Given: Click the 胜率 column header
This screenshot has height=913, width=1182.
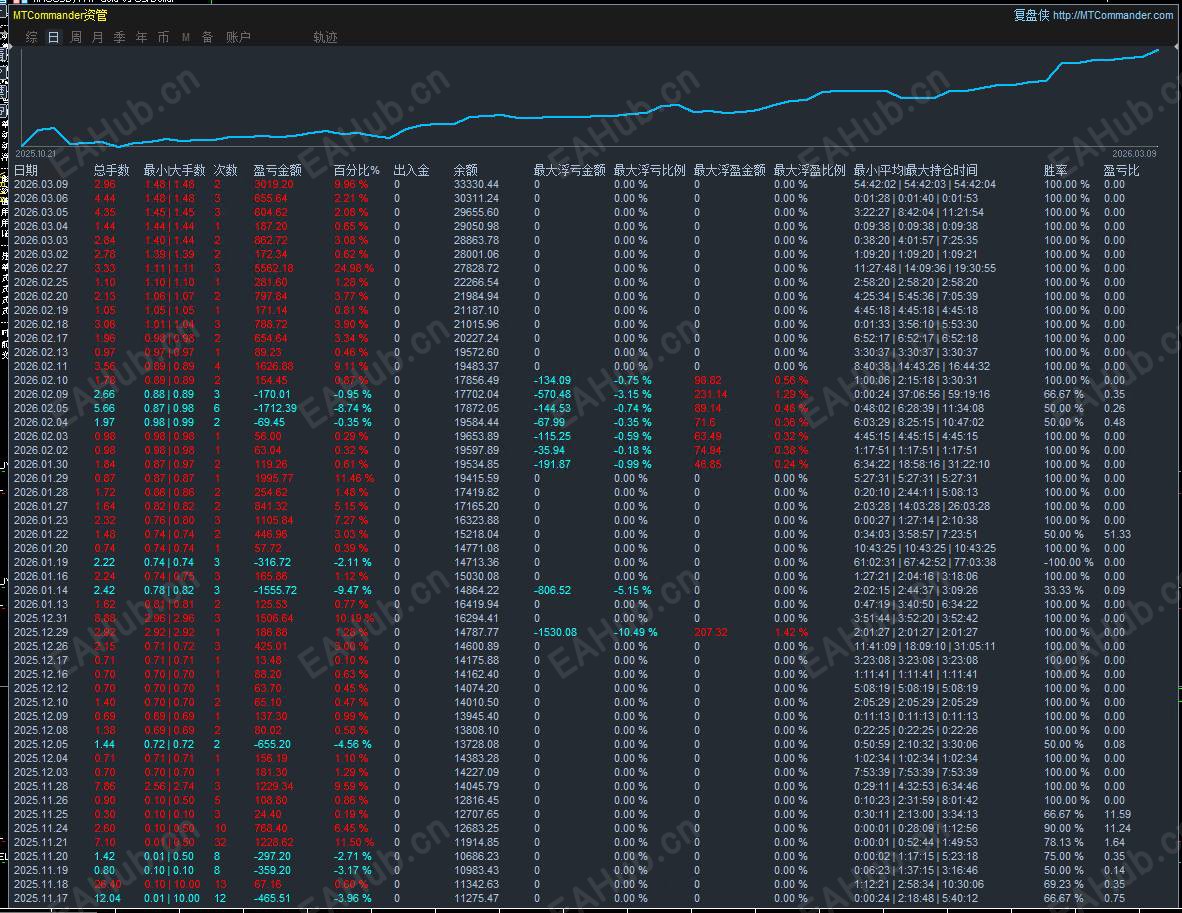Looking at the screenshot, I should pyautogui.click(x=1056, y=171).
